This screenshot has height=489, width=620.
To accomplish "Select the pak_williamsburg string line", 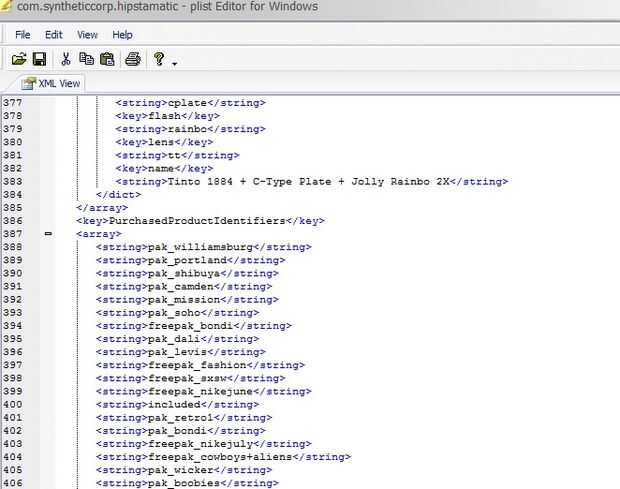I will [x=204, y=247].
